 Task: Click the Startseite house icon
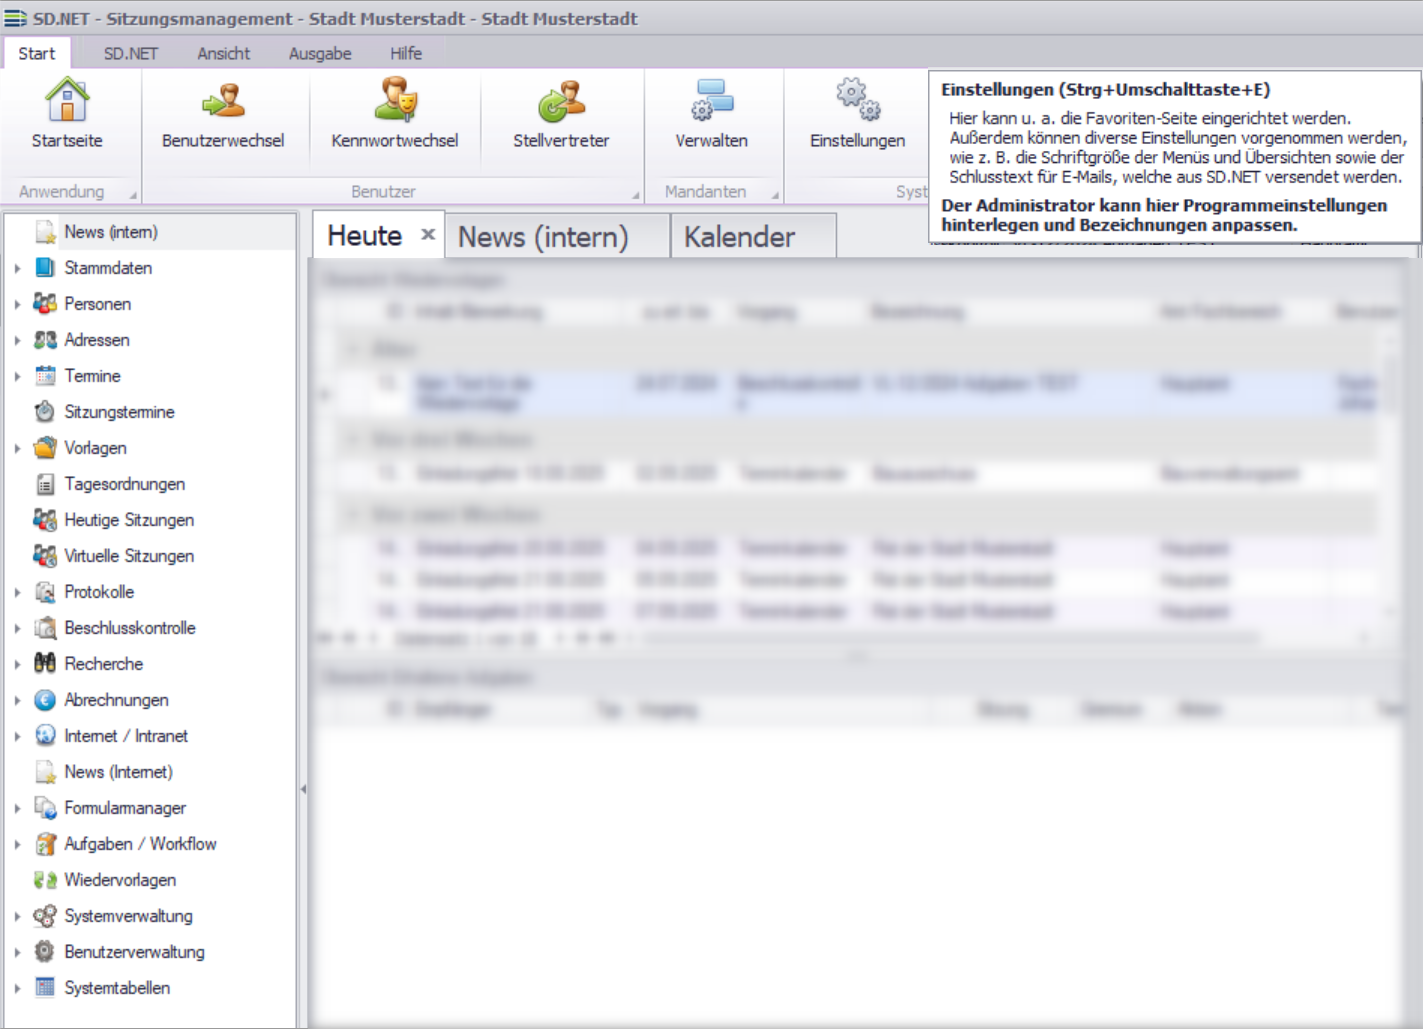point(67,101)
